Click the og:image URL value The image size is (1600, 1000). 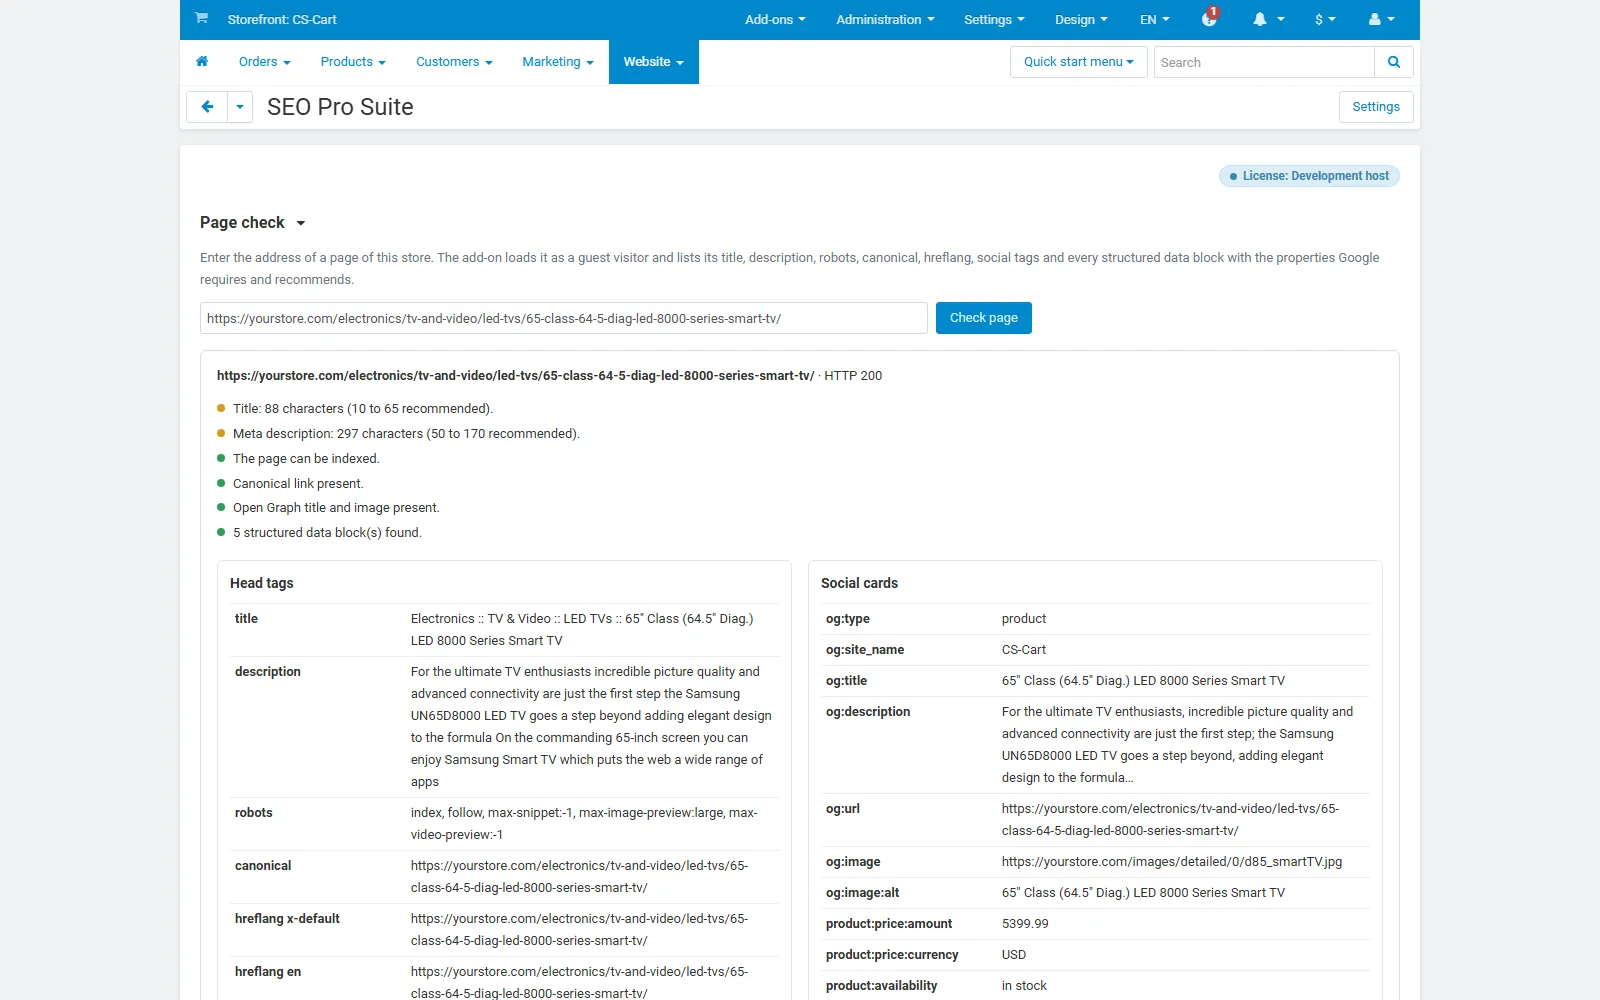pos(1172,862)
